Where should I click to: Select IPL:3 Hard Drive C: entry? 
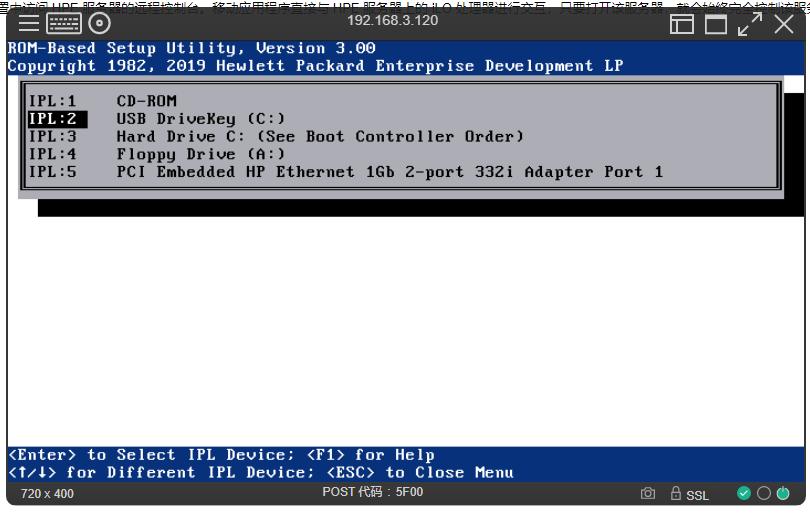(x=276, y=136)
